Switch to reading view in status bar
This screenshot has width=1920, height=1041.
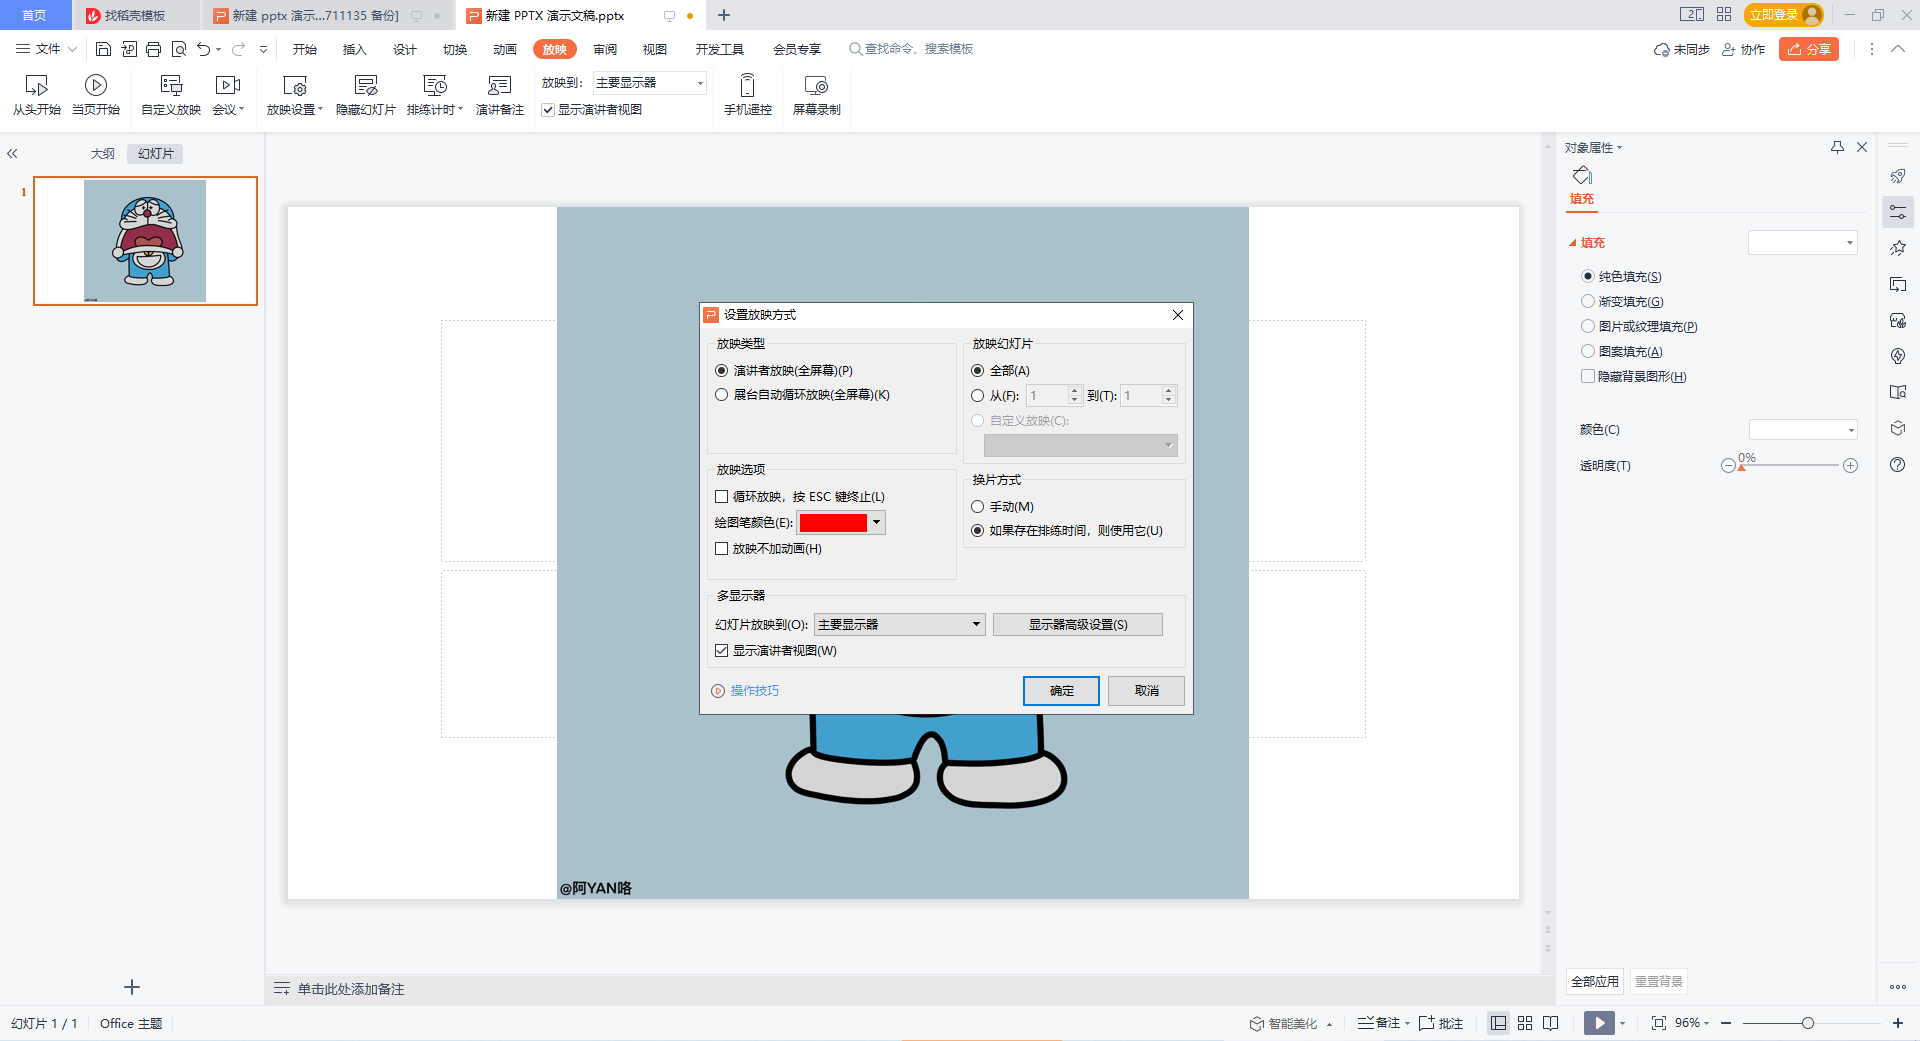pyautogui.click(x=1551, y=1023)
